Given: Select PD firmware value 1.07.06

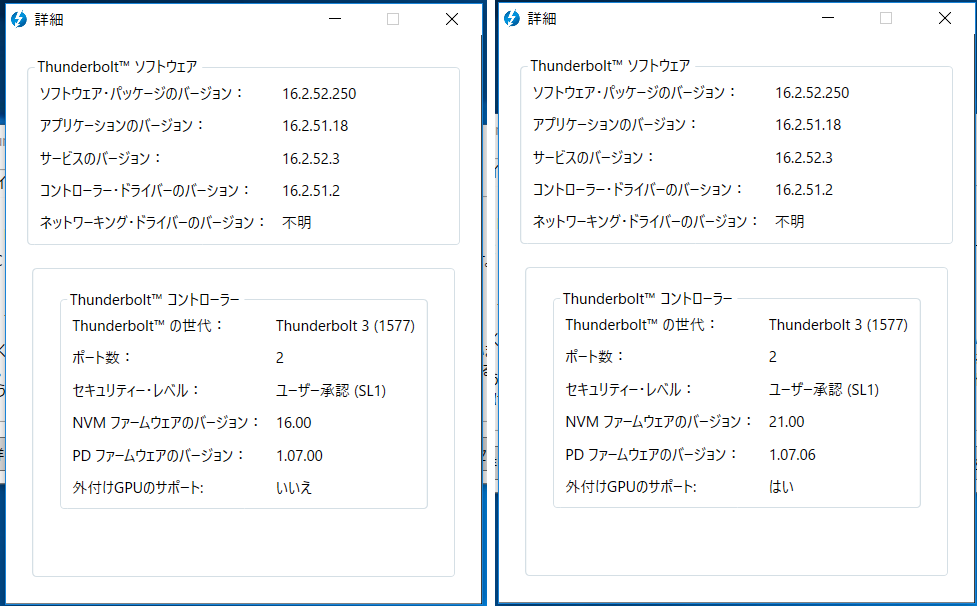Looking at the screenshot, I should click(x=792, y=454).
